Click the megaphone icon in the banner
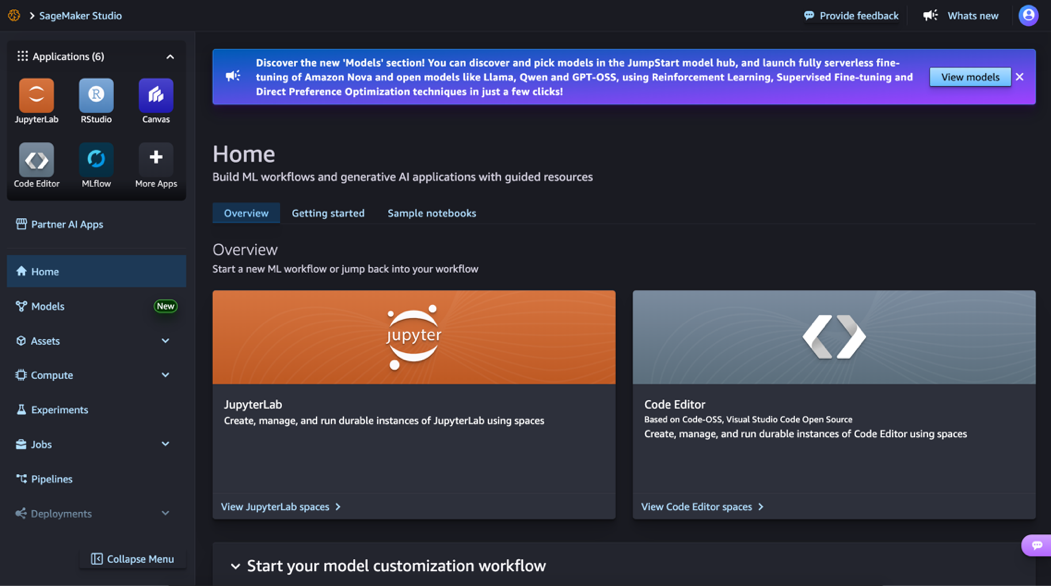 (233, 76)
